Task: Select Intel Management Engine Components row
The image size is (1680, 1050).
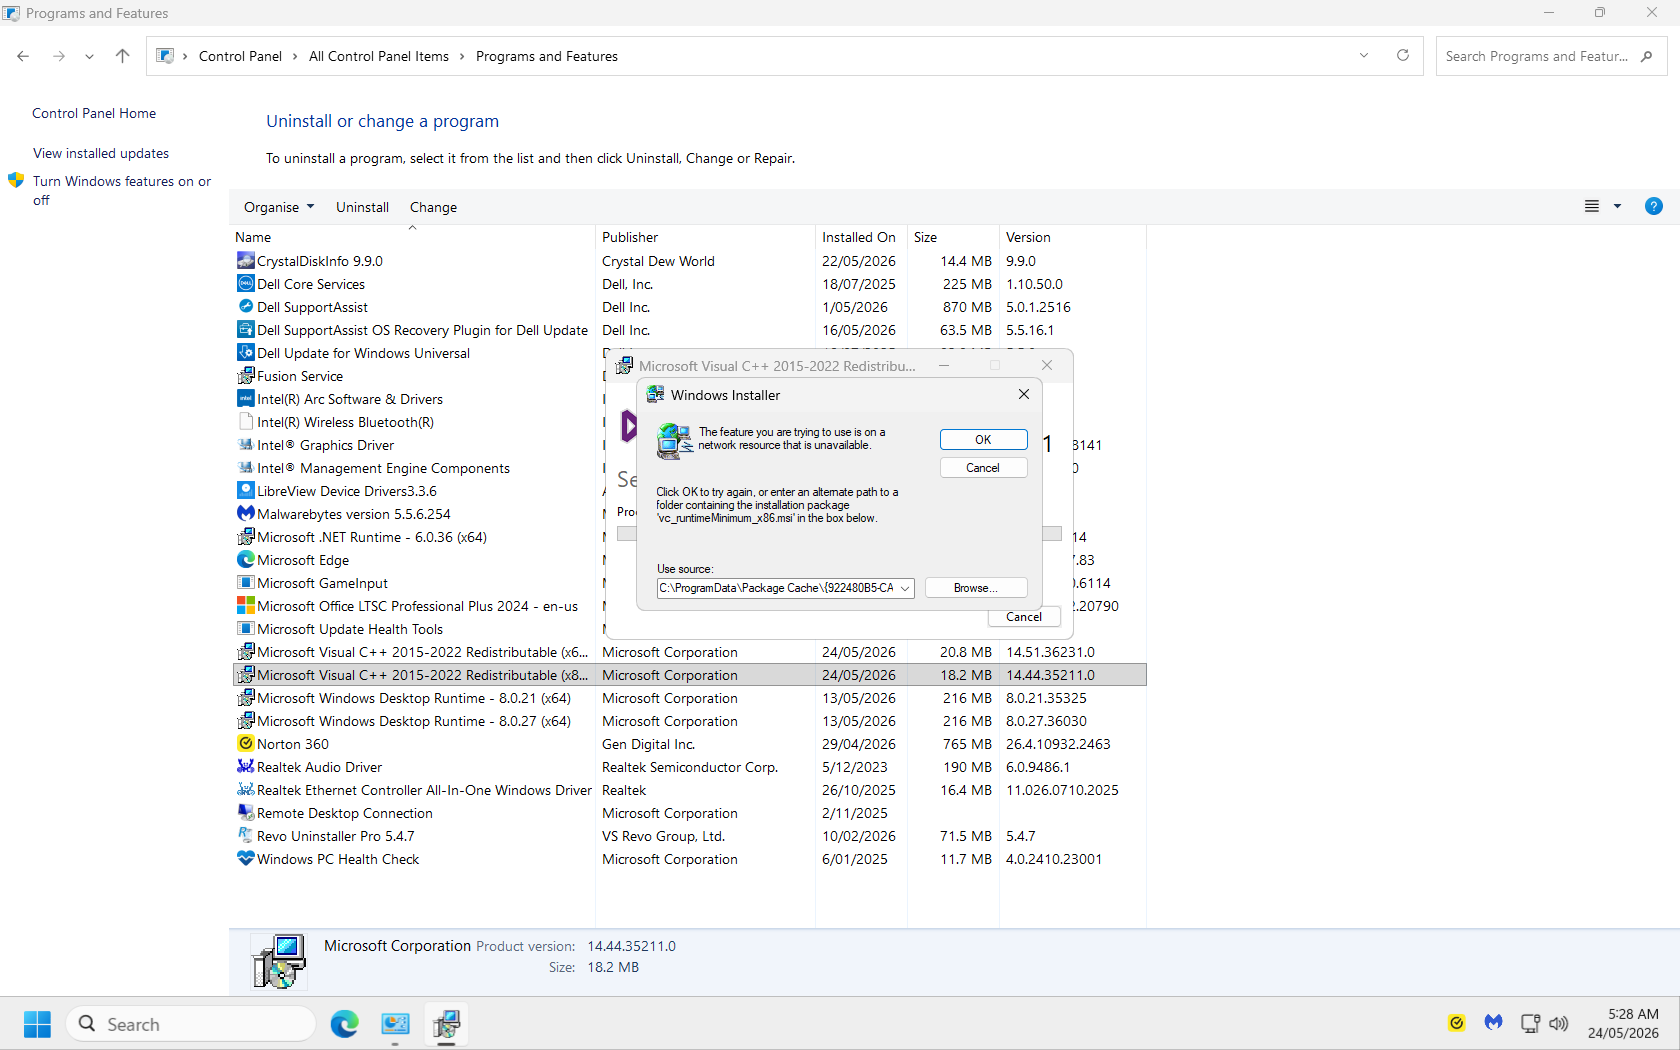Action: 690,468
